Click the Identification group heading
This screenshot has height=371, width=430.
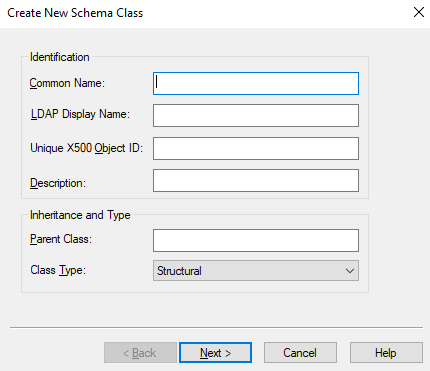tap(60, 57)
